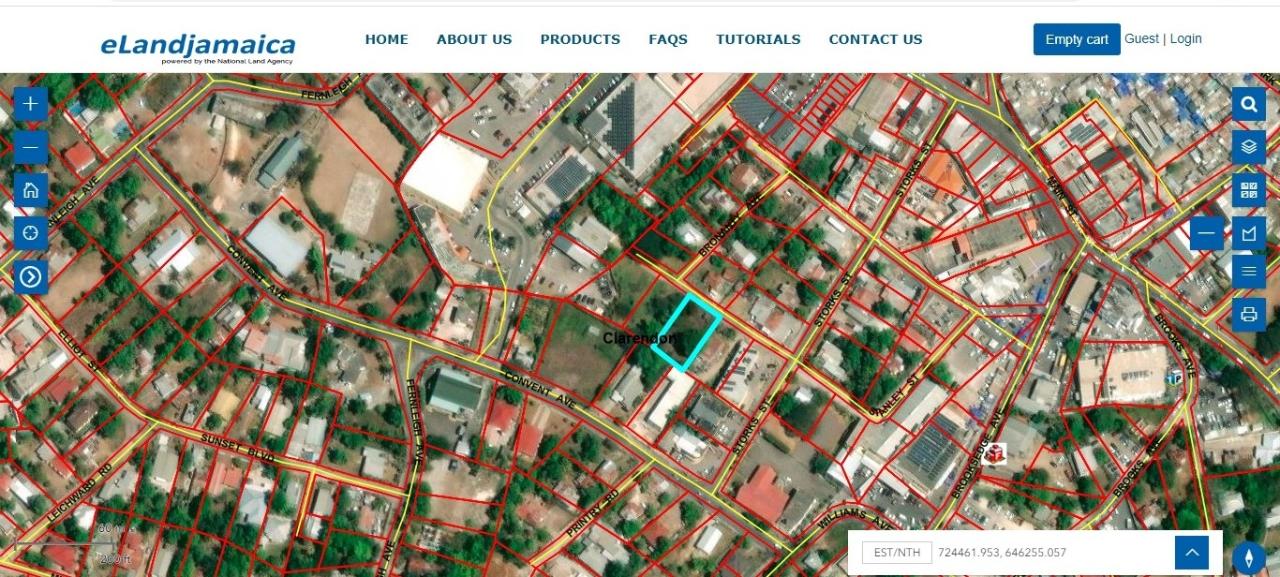Click the EST/NTH coordinate format button
This screenshot has width=1280, height=577.
pyautogui.click(x=897, y=552)
